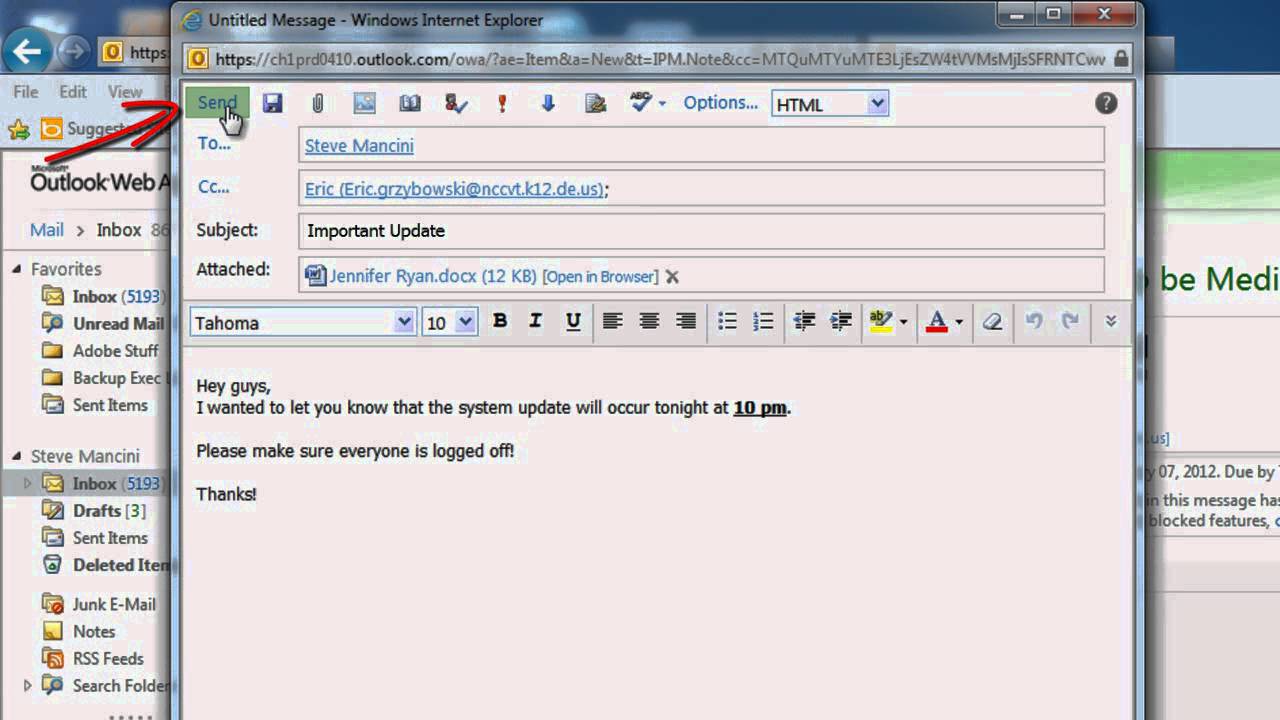Toggle underline formatting
This screenshot has height=720, width=1280.
573,321
